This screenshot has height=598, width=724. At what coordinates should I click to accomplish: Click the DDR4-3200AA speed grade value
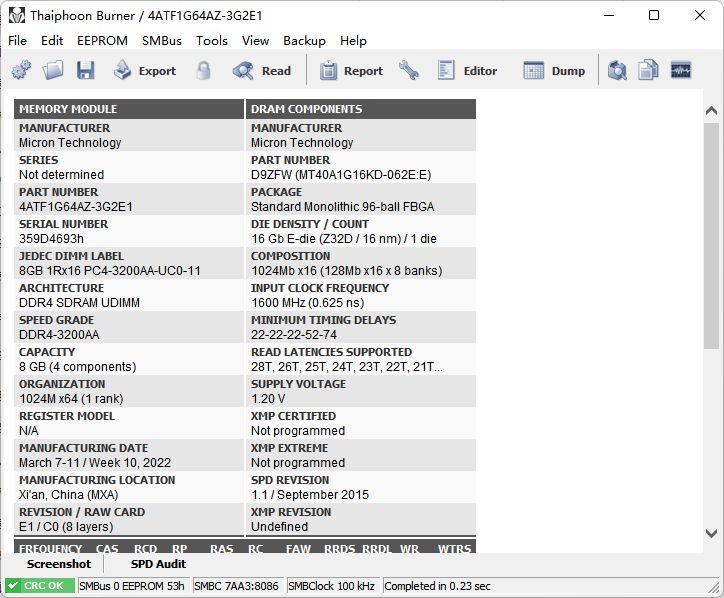click(59, 334)
